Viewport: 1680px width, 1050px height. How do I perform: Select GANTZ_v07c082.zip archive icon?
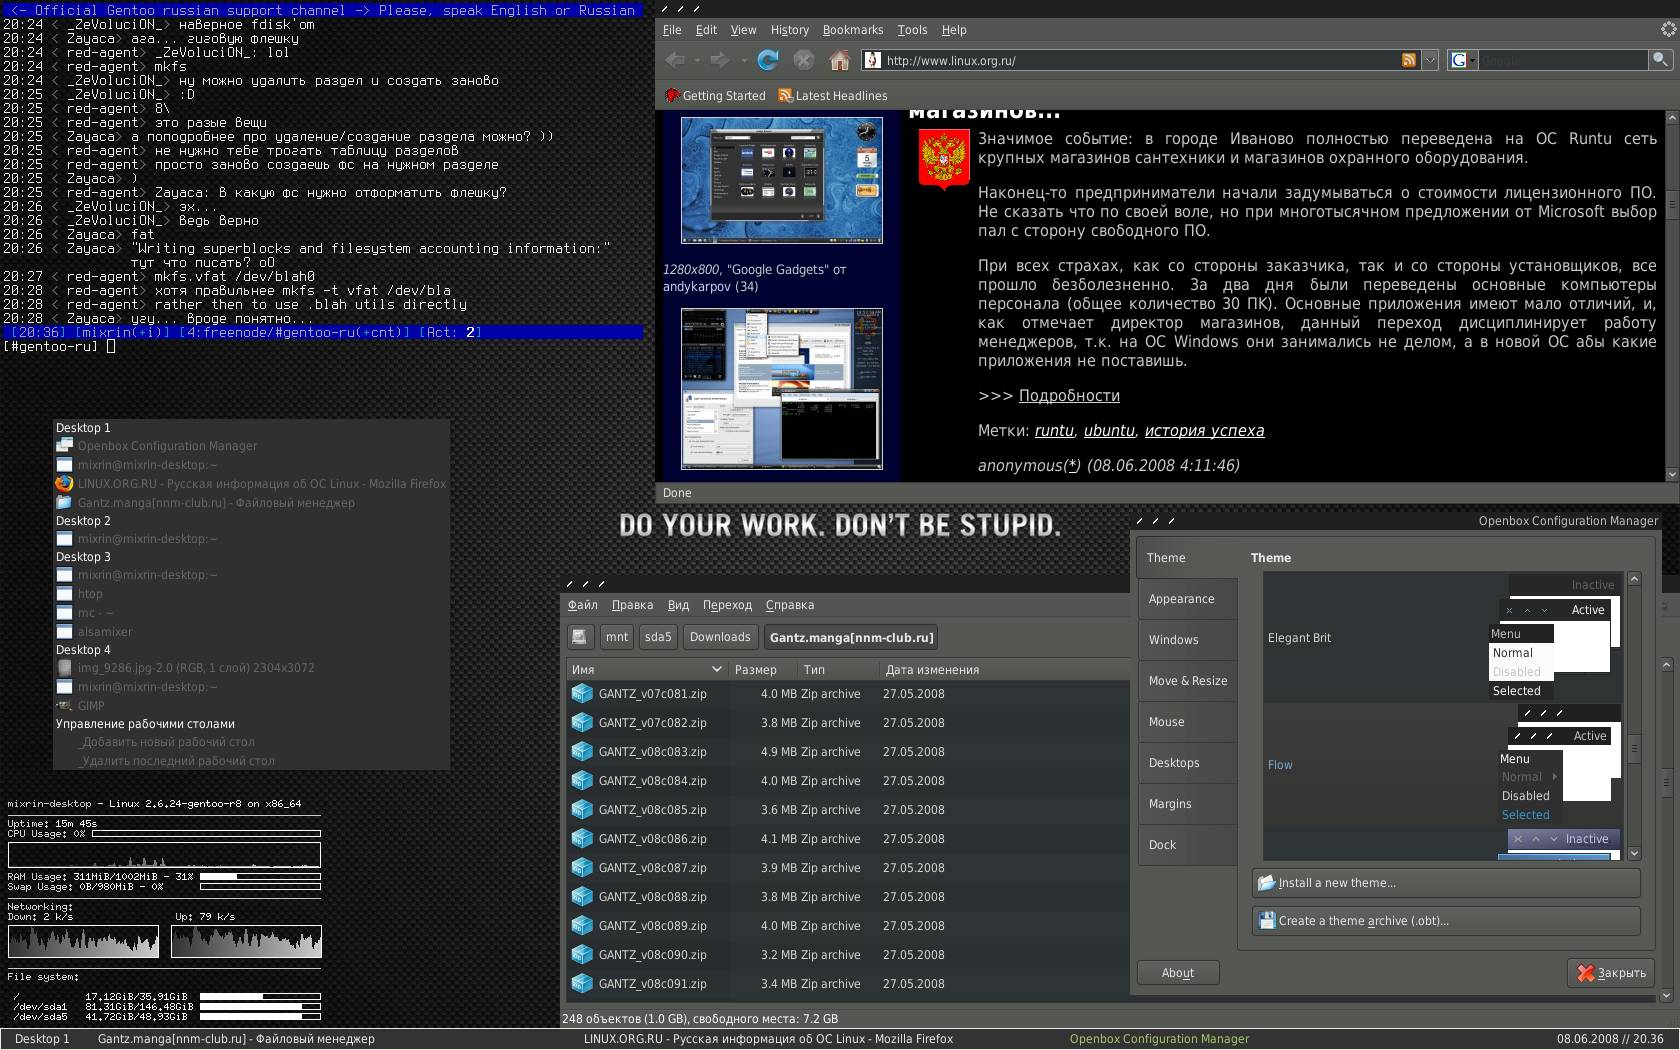pos(582,723)
